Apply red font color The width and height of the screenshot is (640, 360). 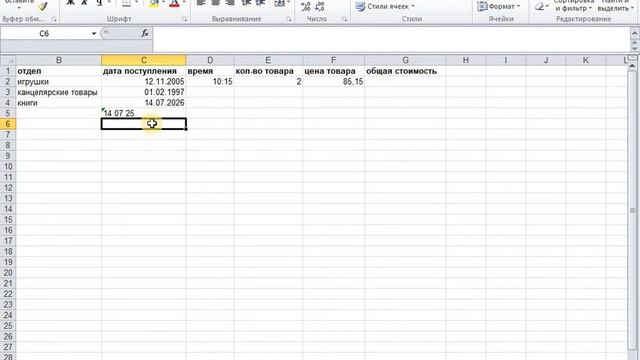[x=175, y=4]
